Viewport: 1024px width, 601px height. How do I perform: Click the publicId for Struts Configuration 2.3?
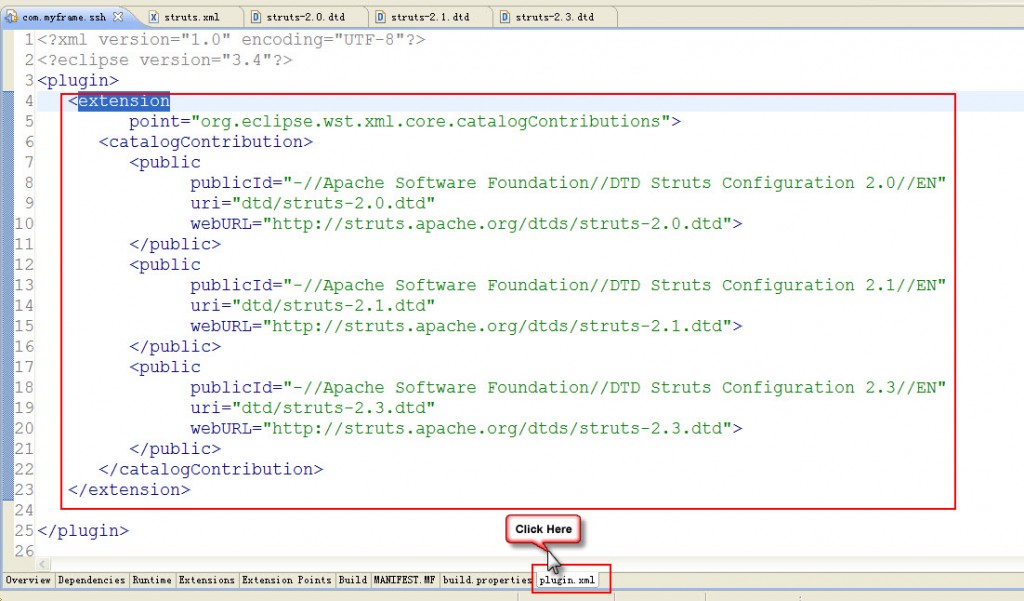[568, 387]
